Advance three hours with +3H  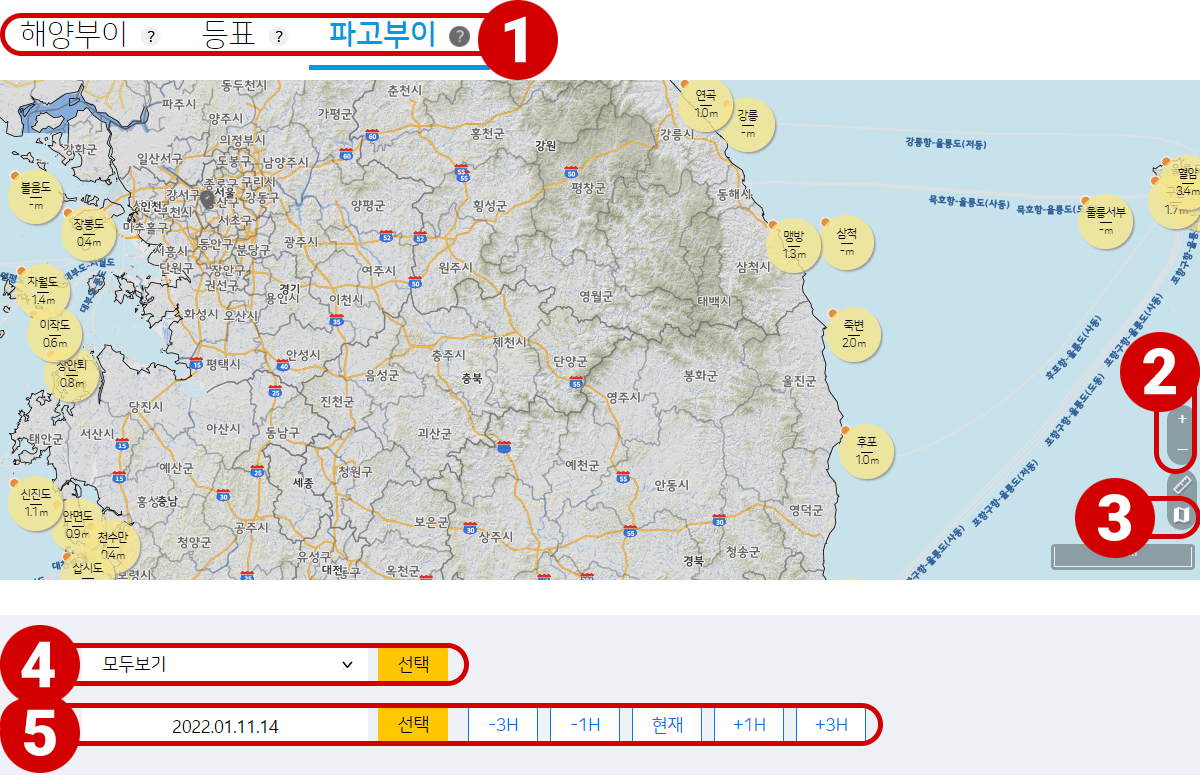pyautogui.click(x=831, y=725)
